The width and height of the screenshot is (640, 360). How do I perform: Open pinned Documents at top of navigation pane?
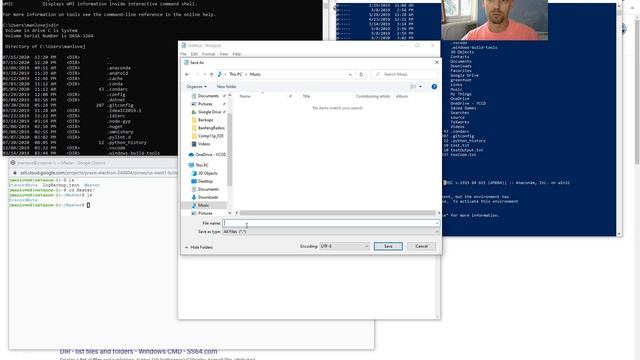point(208,96)
